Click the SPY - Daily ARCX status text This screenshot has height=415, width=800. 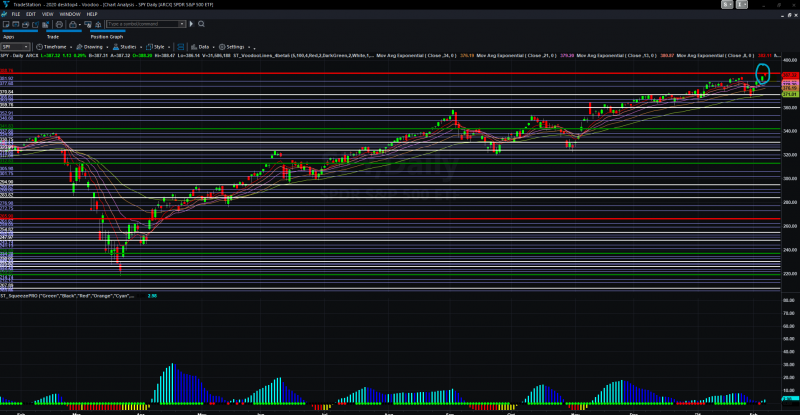(x=19, y=55)
